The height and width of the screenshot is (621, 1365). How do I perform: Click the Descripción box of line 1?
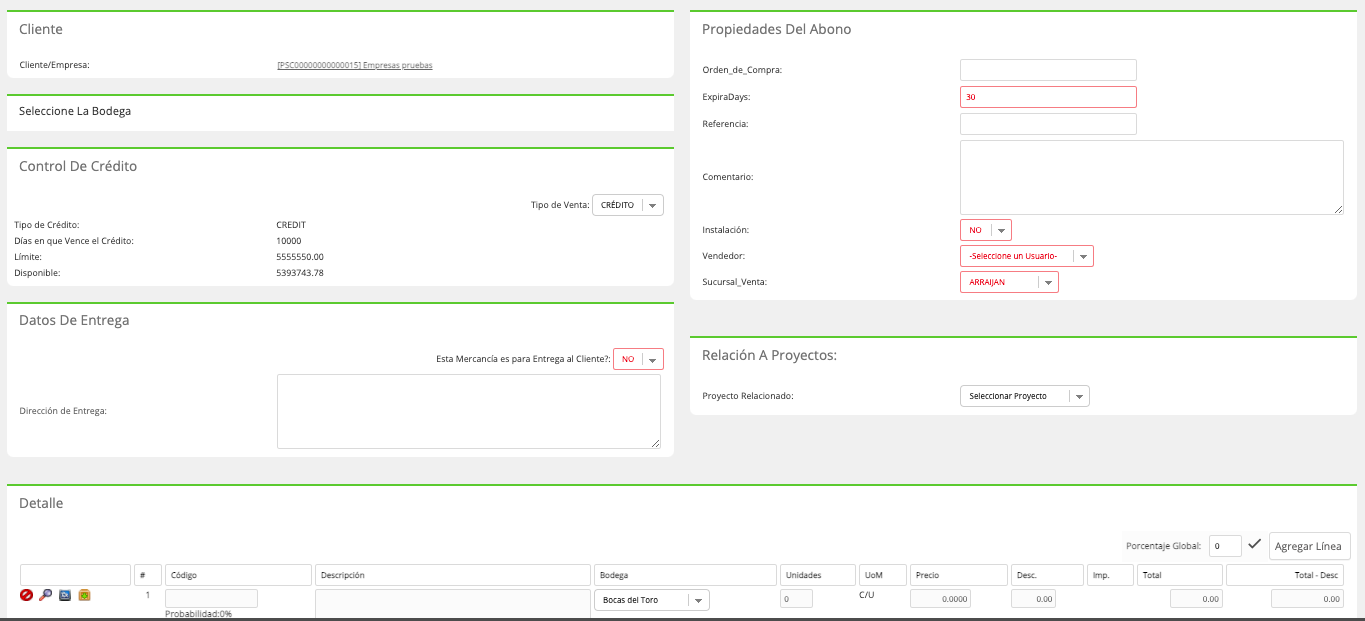[452, 604]
